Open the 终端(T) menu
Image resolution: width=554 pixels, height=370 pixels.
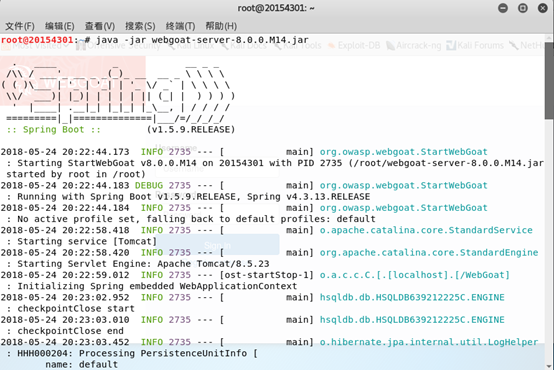pos(180,26)
